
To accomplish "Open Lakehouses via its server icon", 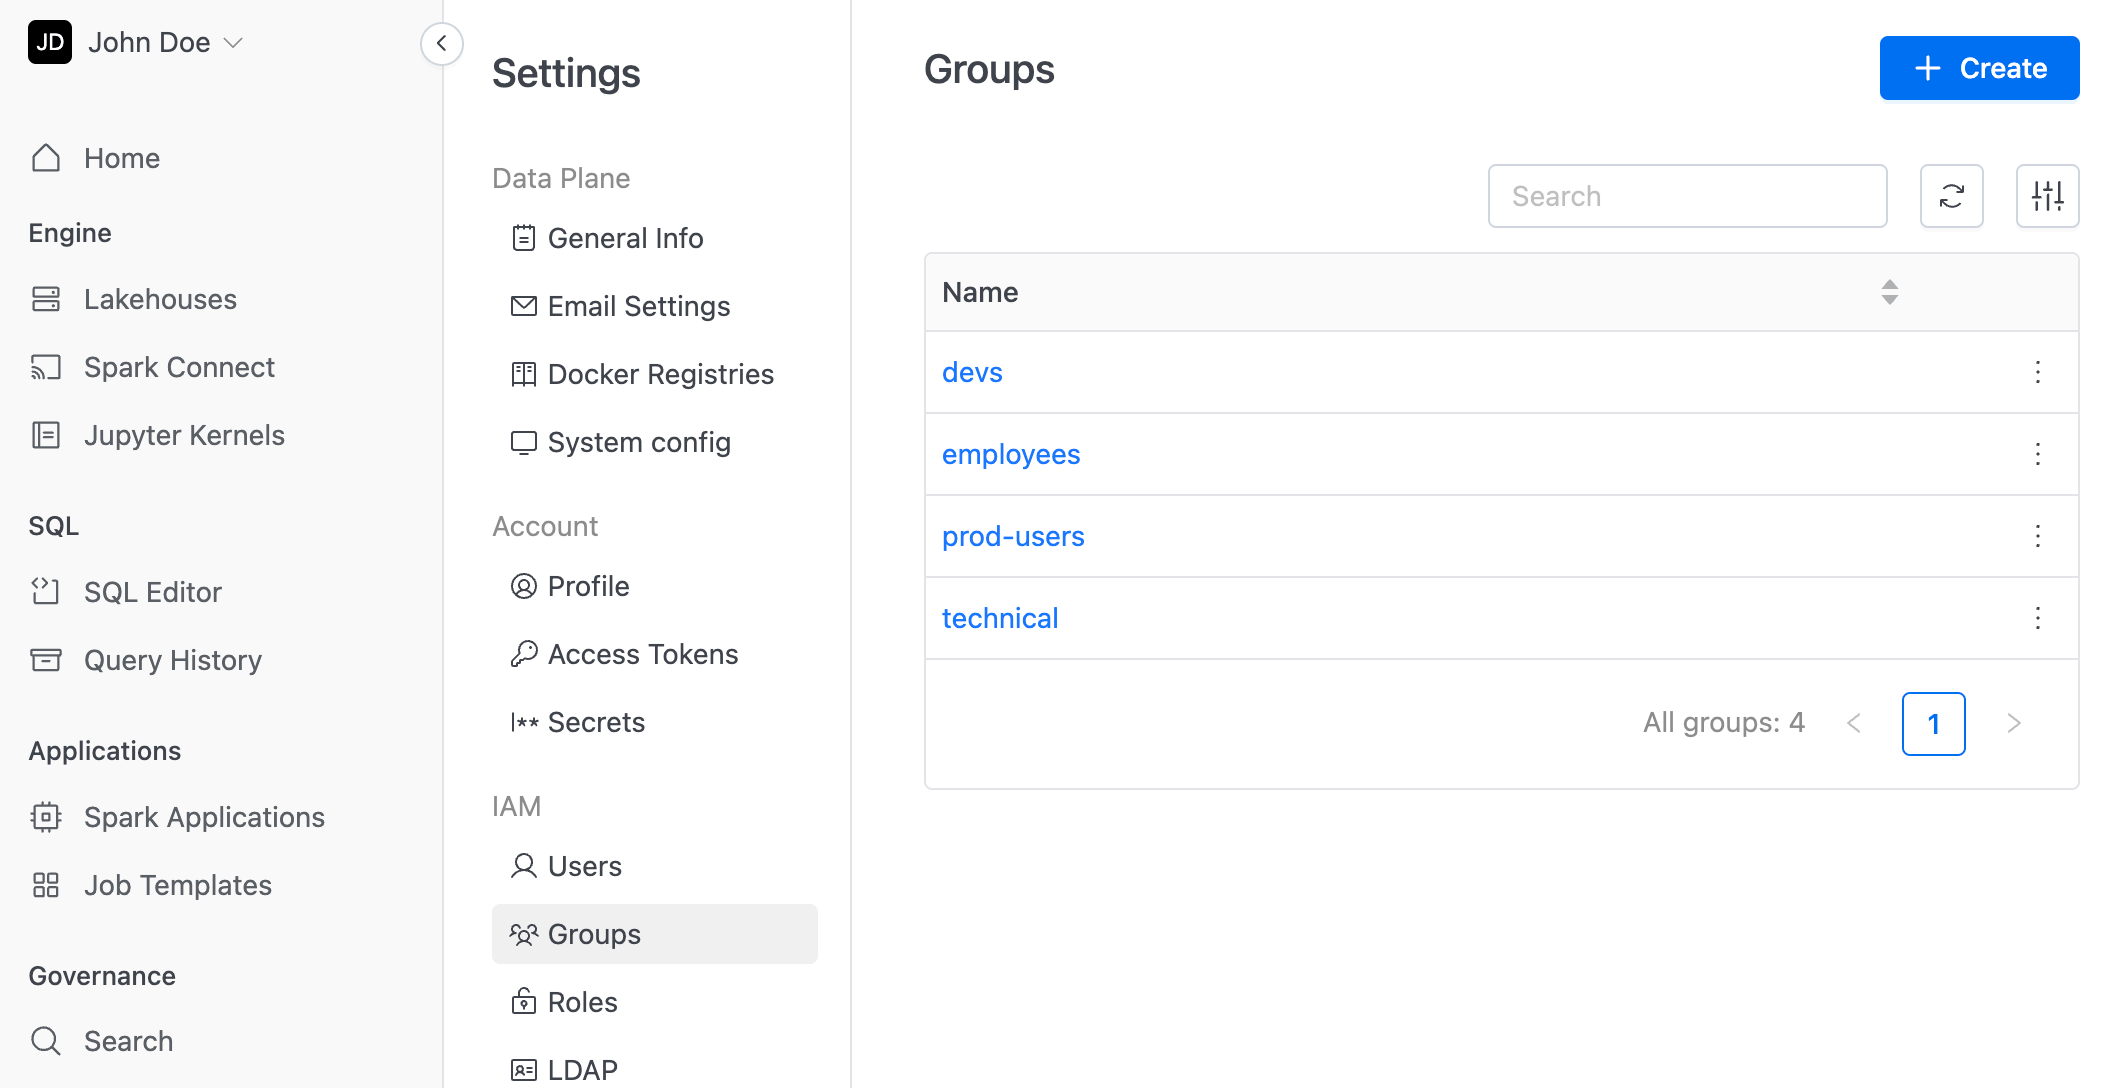I will (46, 299).
